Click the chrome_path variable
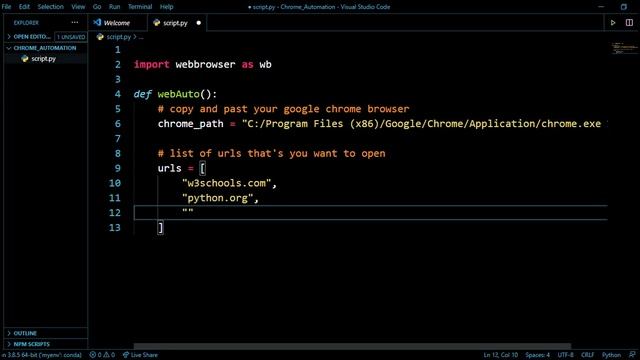 coord(191,124)
